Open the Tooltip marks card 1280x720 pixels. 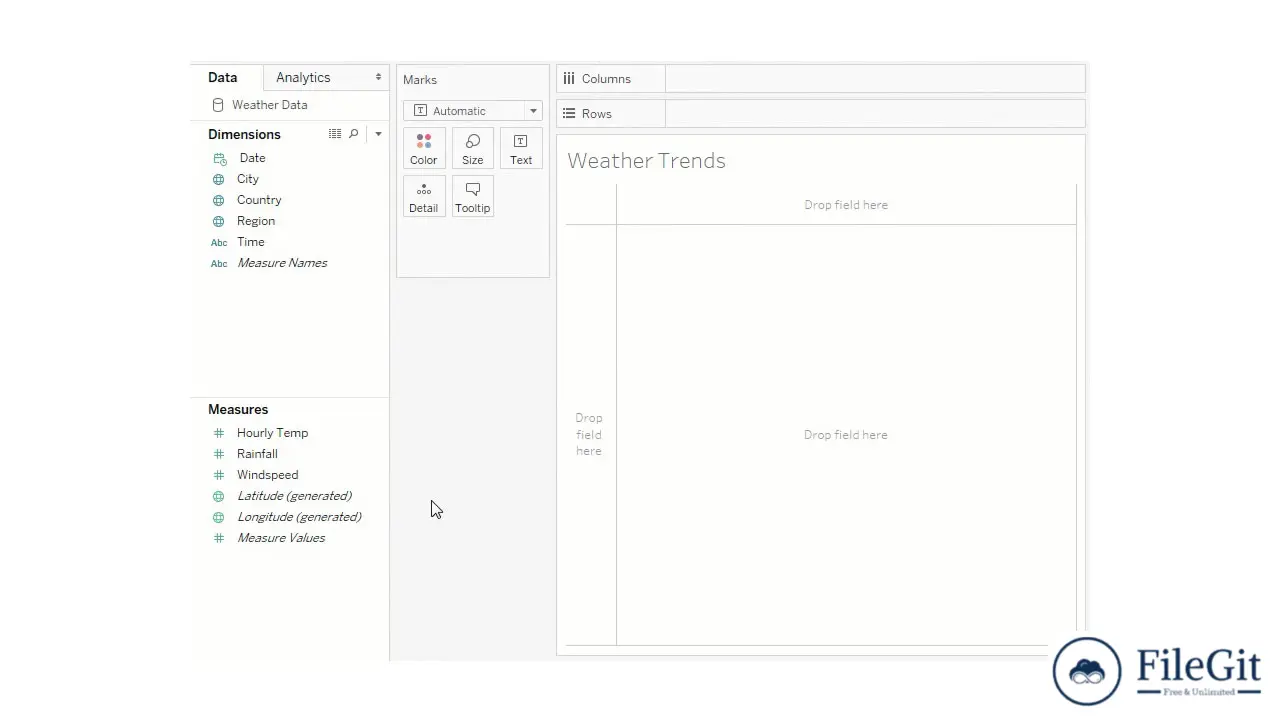click(x=472, y=197)
